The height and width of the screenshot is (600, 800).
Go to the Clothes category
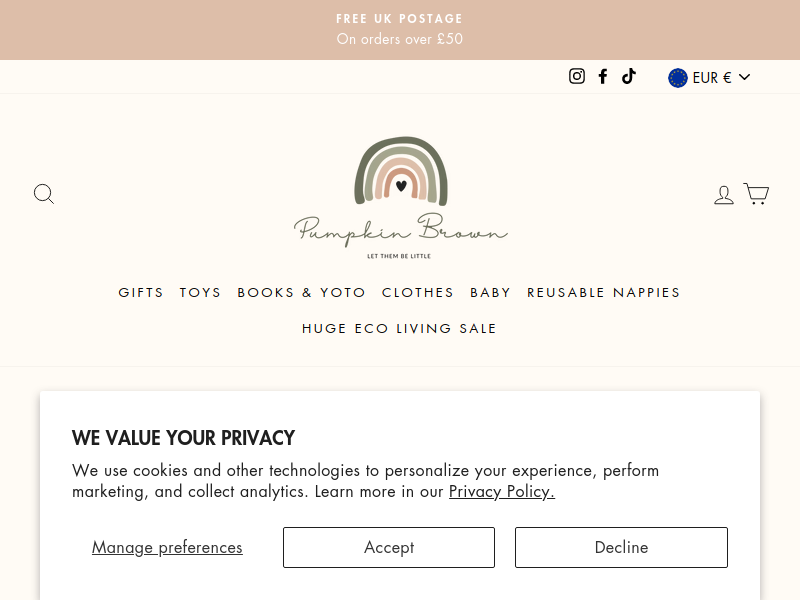click(x=418, y=292)
